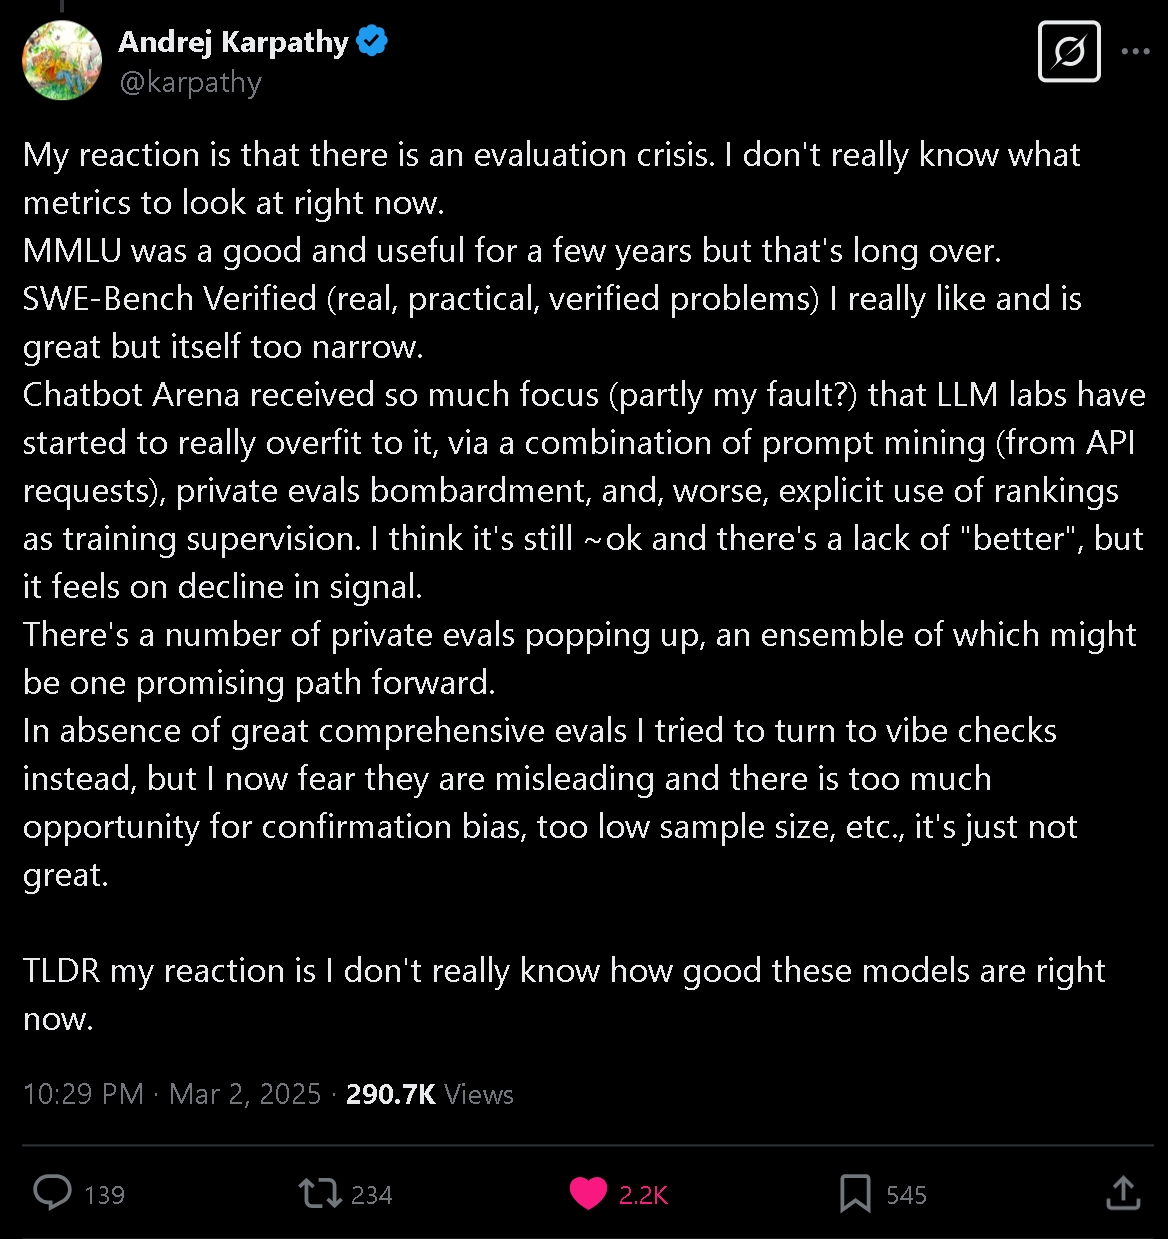Open the three-dot More options menu

[x=1136, y=51]
